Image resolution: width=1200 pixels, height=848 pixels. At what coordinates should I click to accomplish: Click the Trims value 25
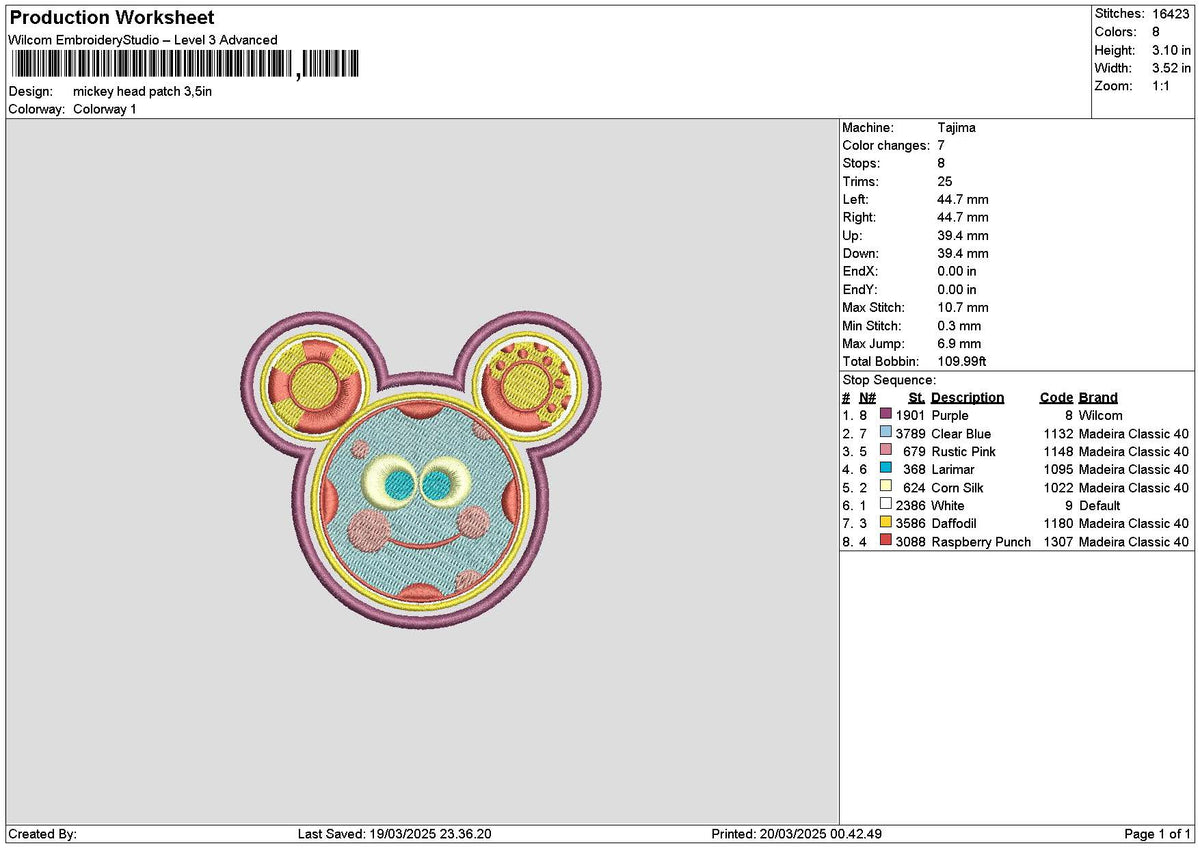pos(944,181)
